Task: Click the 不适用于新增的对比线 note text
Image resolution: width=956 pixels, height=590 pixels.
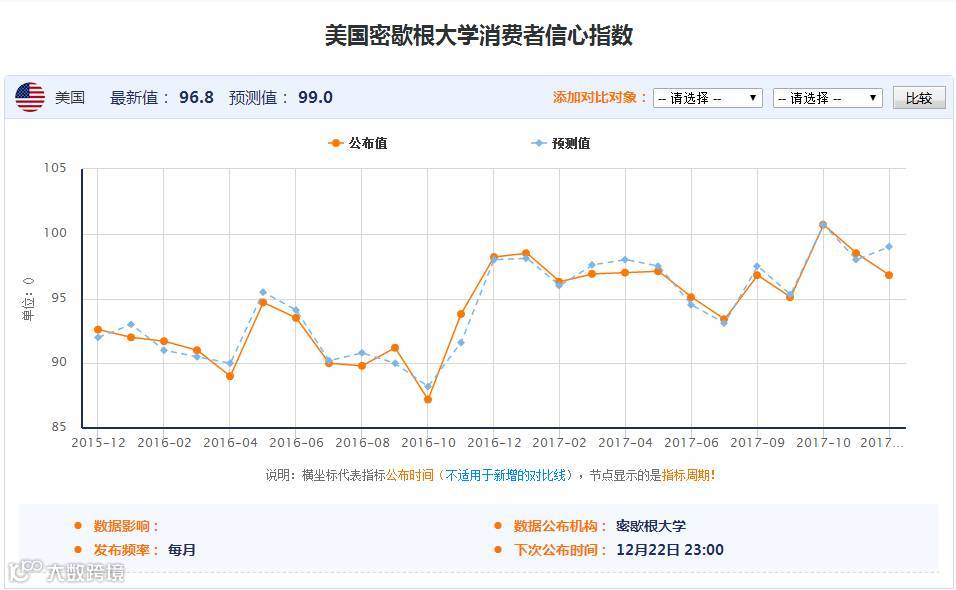Action: pyautogui.click(x=505, y=475)
